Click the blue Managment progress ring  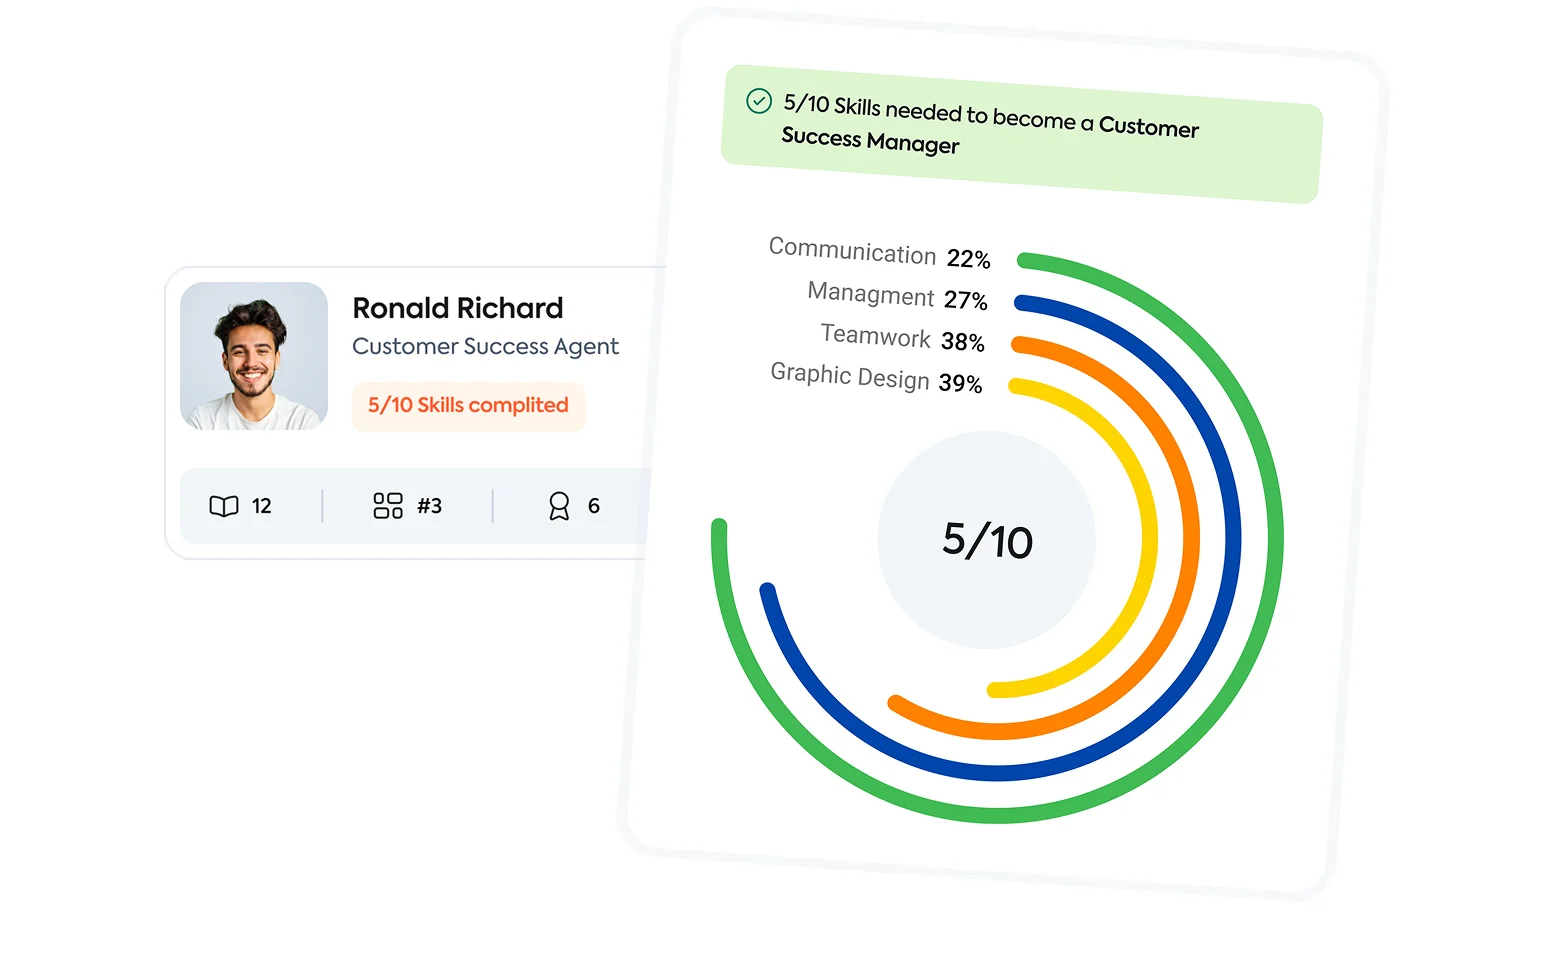coord(1233,540)
